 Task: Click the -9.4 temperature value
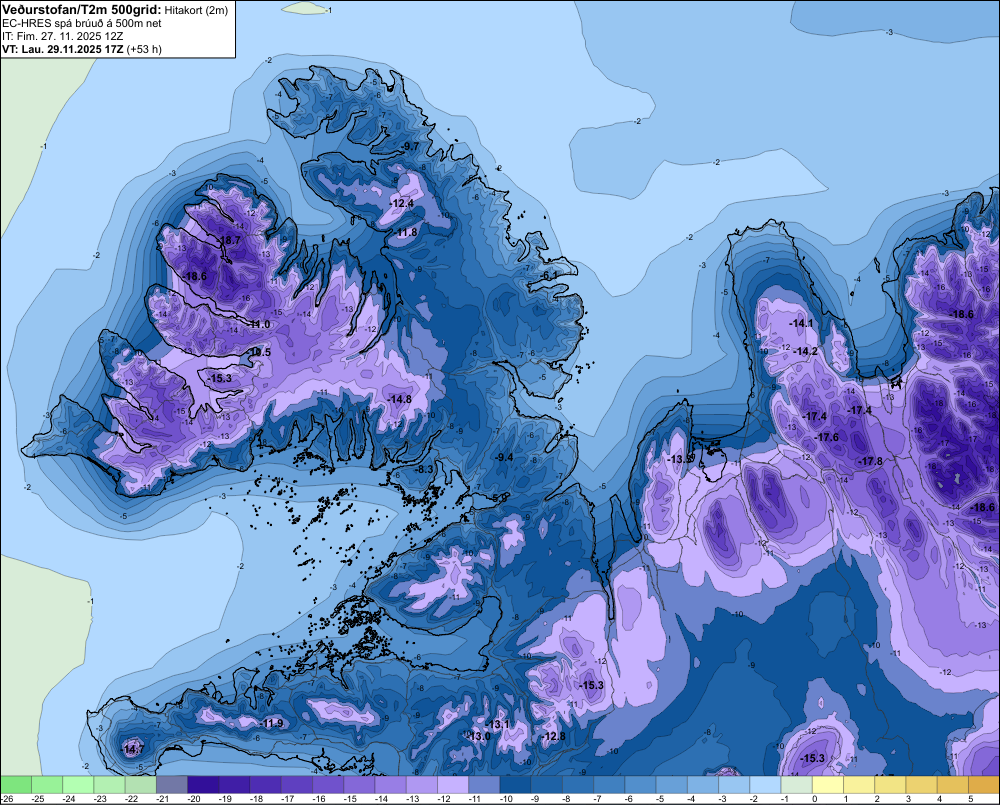coord(504,457)
